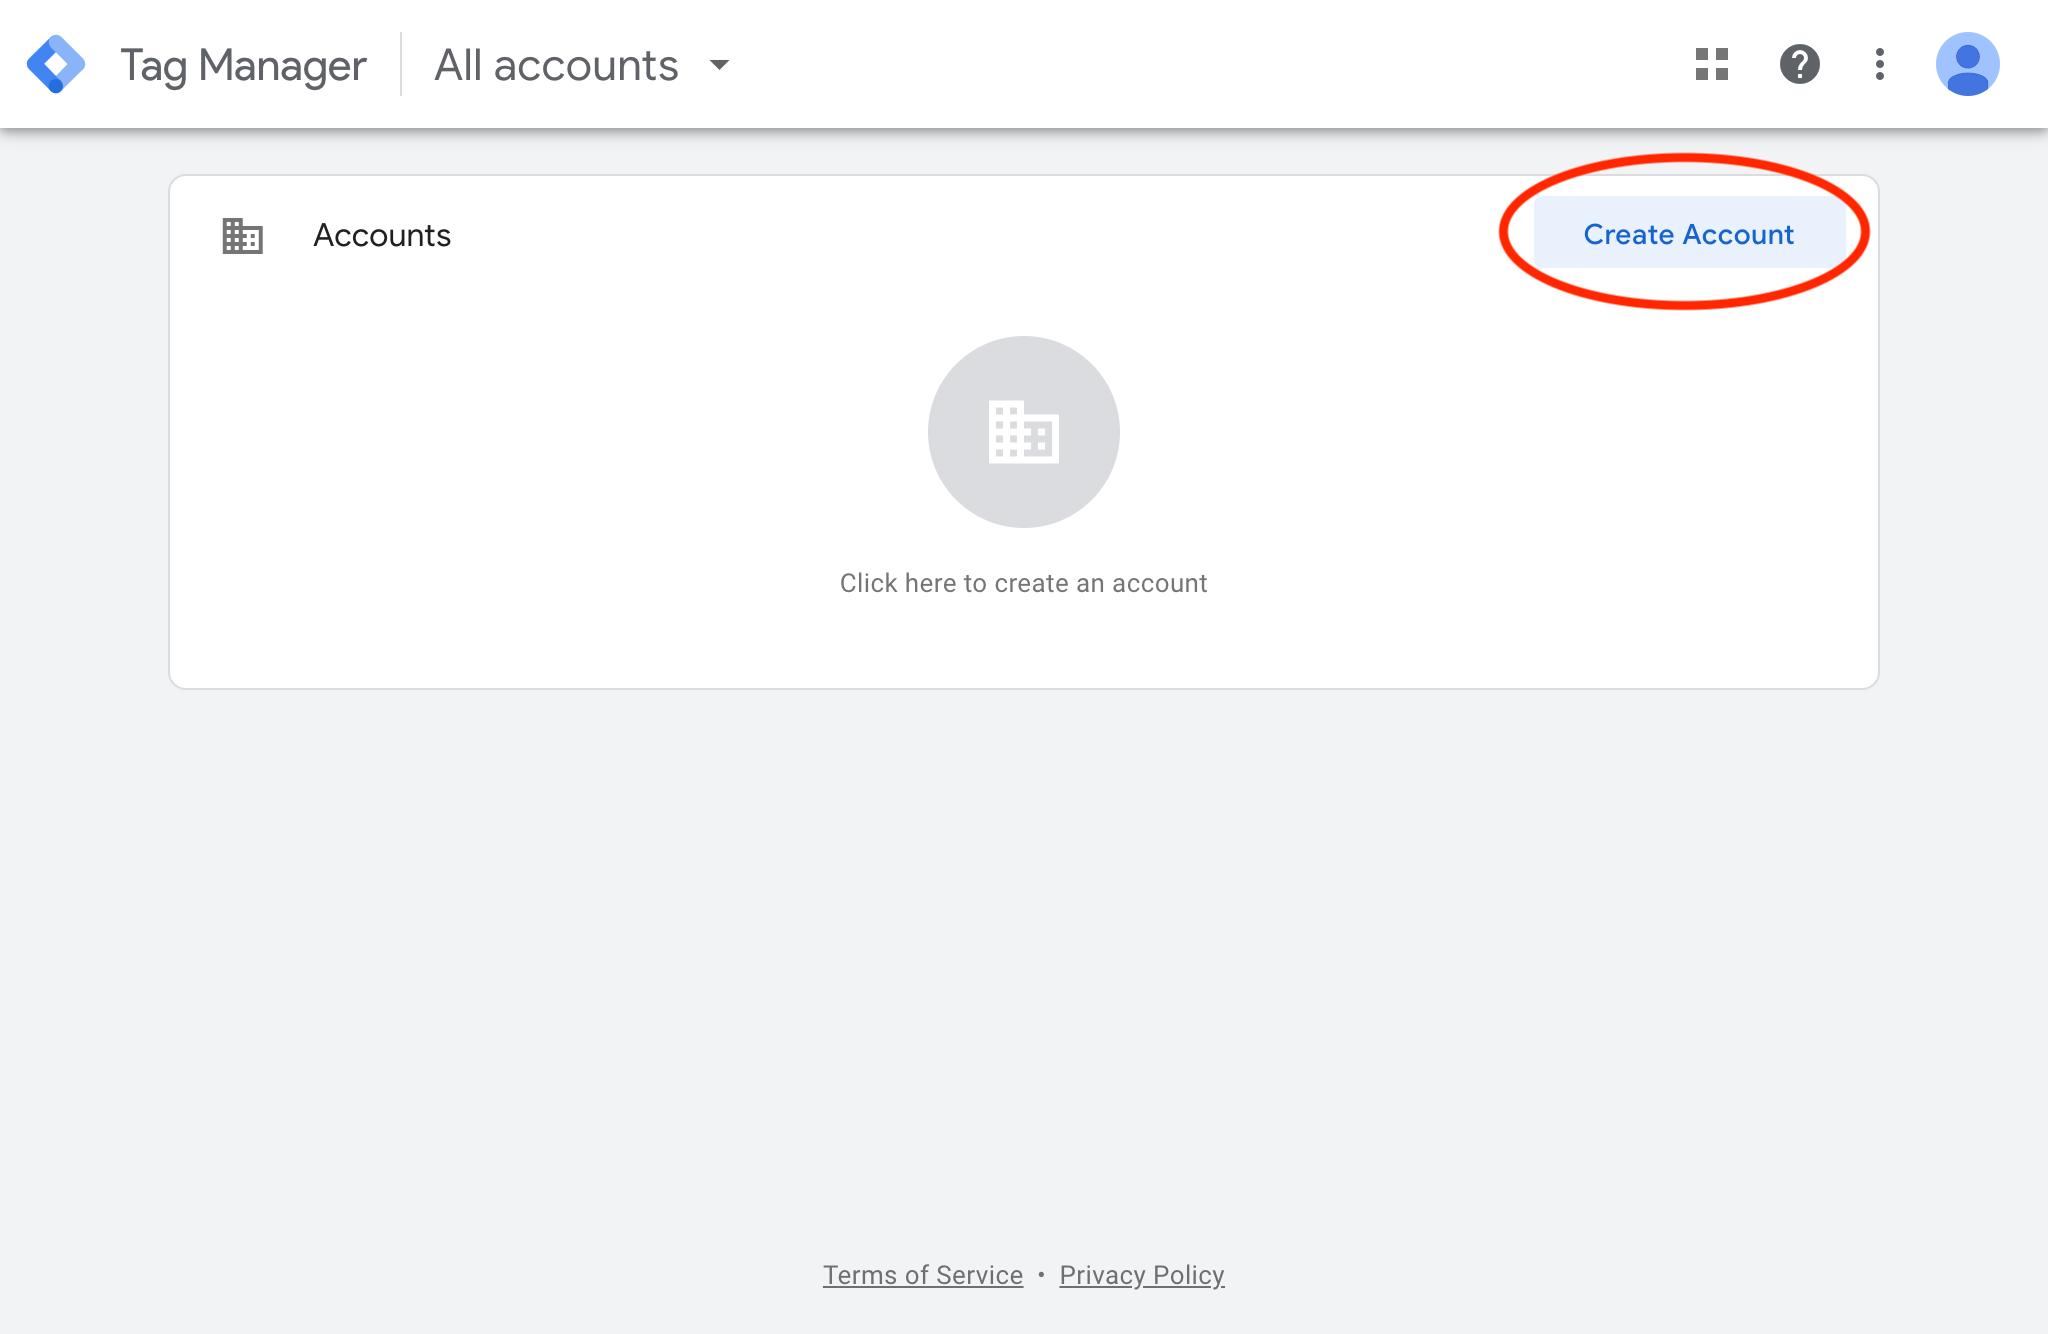Click the All accounts selector label

(x=556, y=66)
